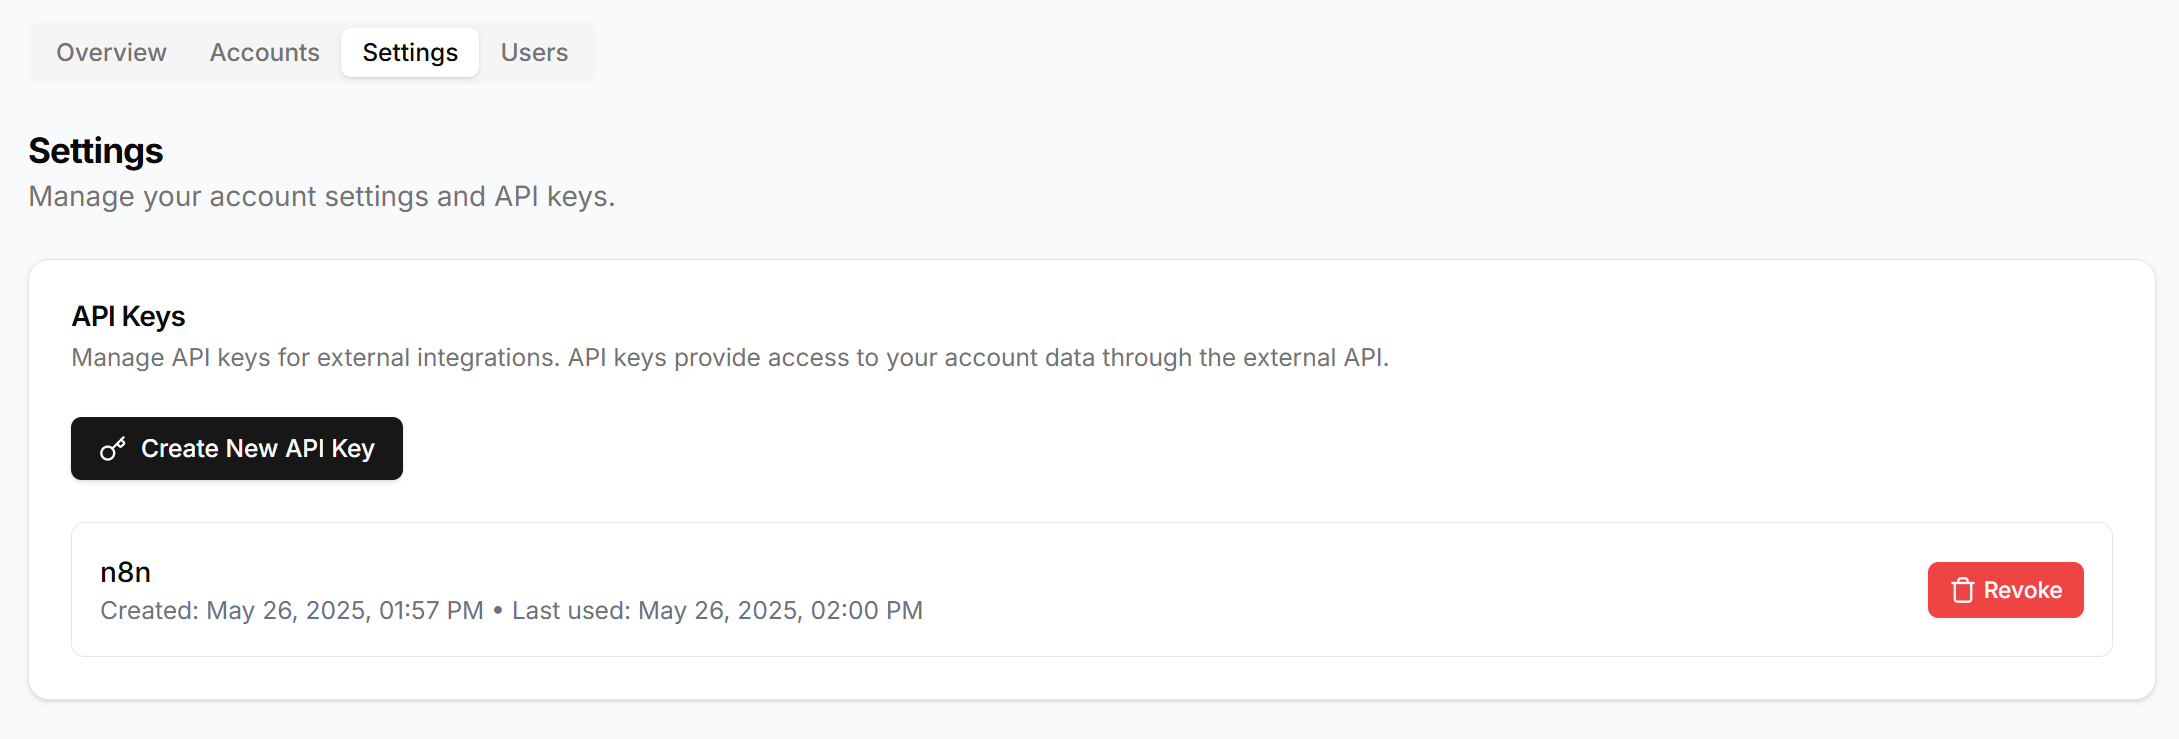Screen dimensions: 2179x739
Task: Select the n8n key row card
Action: (x=1091, y=589)
